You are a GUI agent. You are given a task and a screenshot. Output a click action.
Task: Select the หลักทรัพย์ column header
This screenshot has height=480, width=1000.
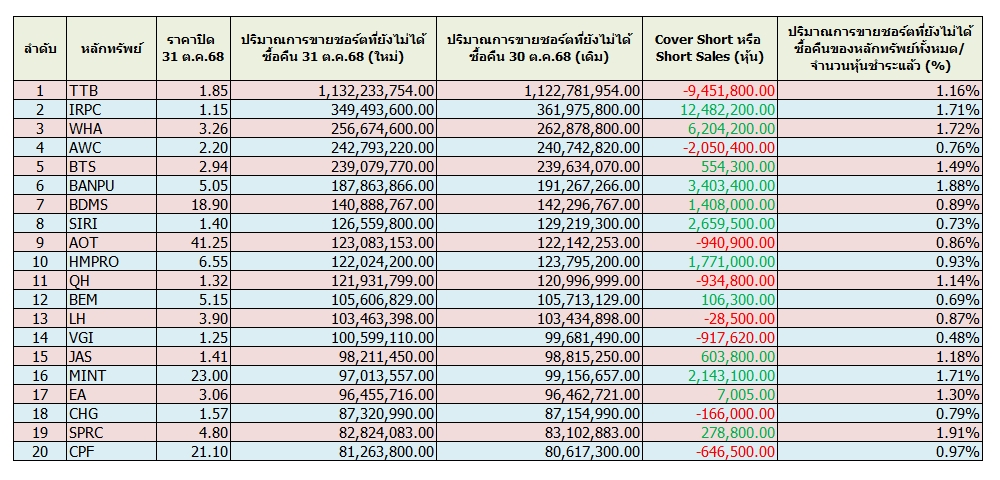click(x=109, y=48)
